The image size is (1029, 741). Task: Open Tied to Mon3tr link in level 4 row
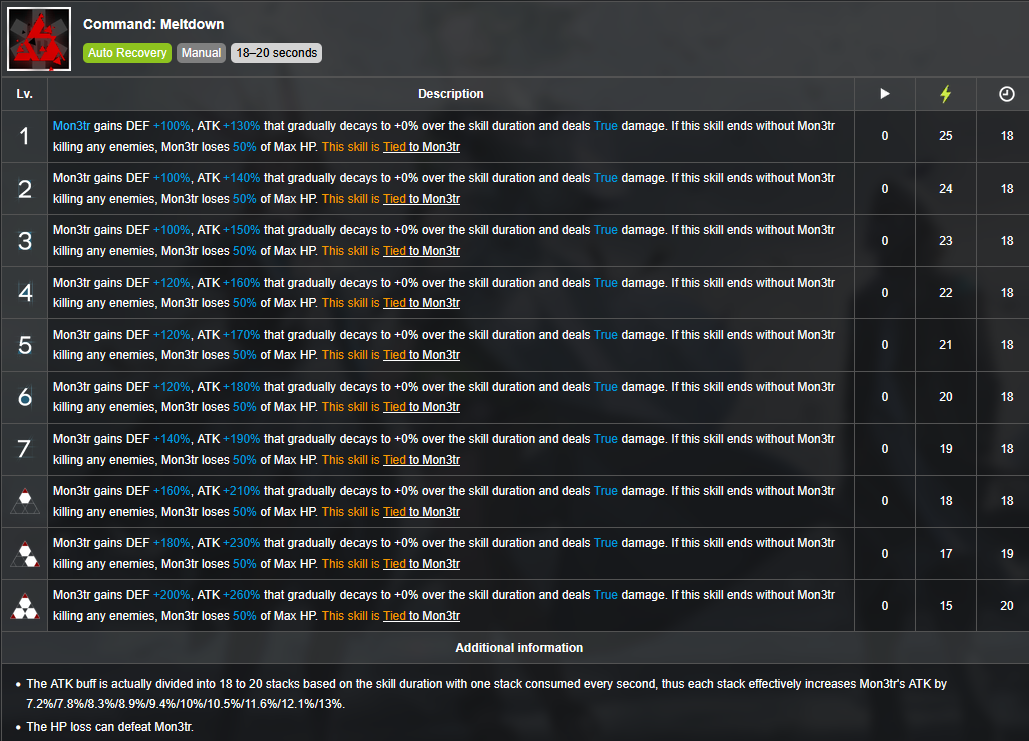(421, 303)
